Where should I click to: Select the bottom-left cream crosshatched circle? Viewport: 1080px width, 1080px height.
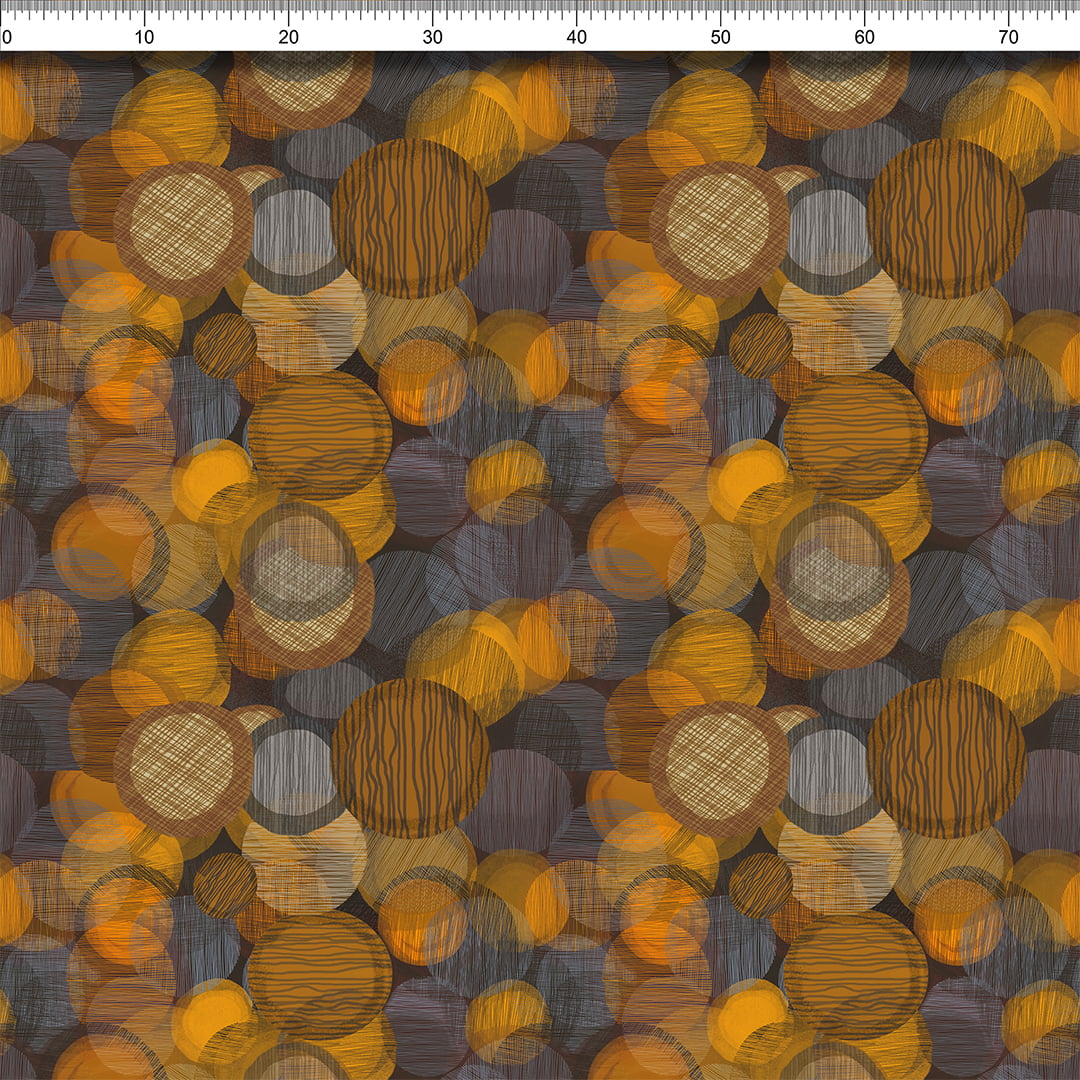point(182,768)
